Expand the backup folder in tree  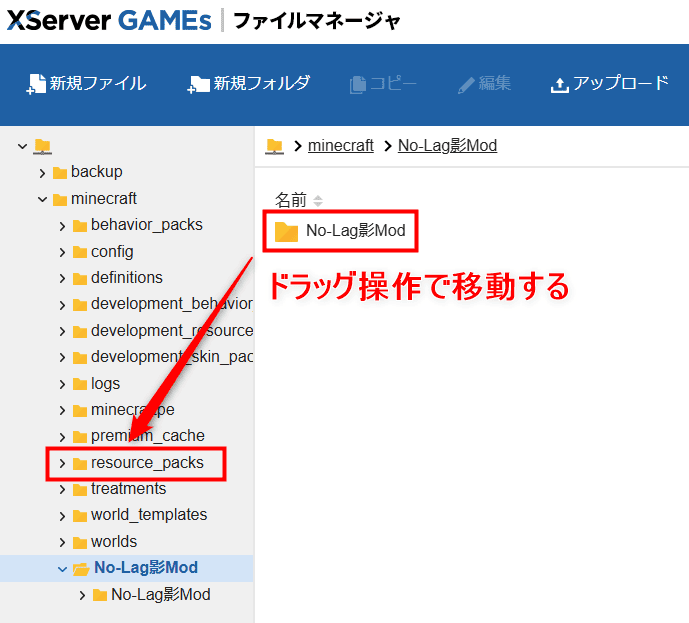click(x=42, y=172)
